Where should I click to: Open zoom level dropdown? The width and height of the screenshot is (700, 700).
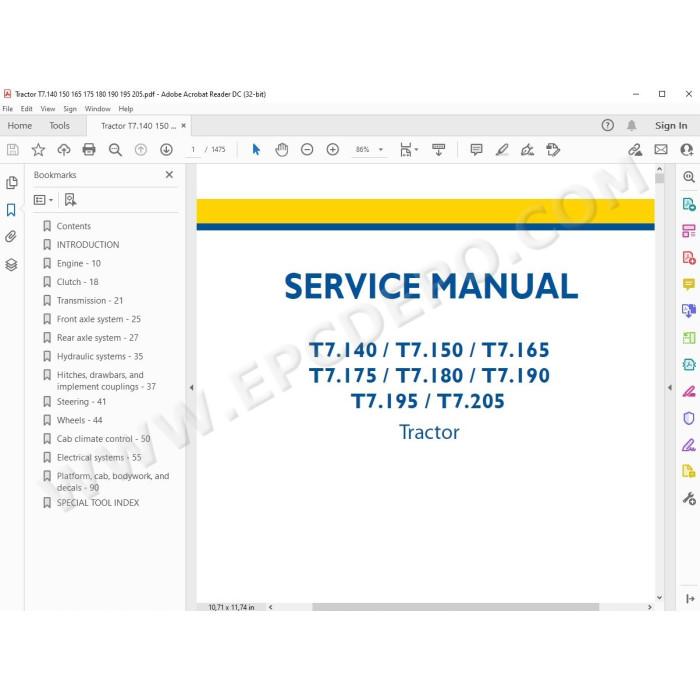381,150
